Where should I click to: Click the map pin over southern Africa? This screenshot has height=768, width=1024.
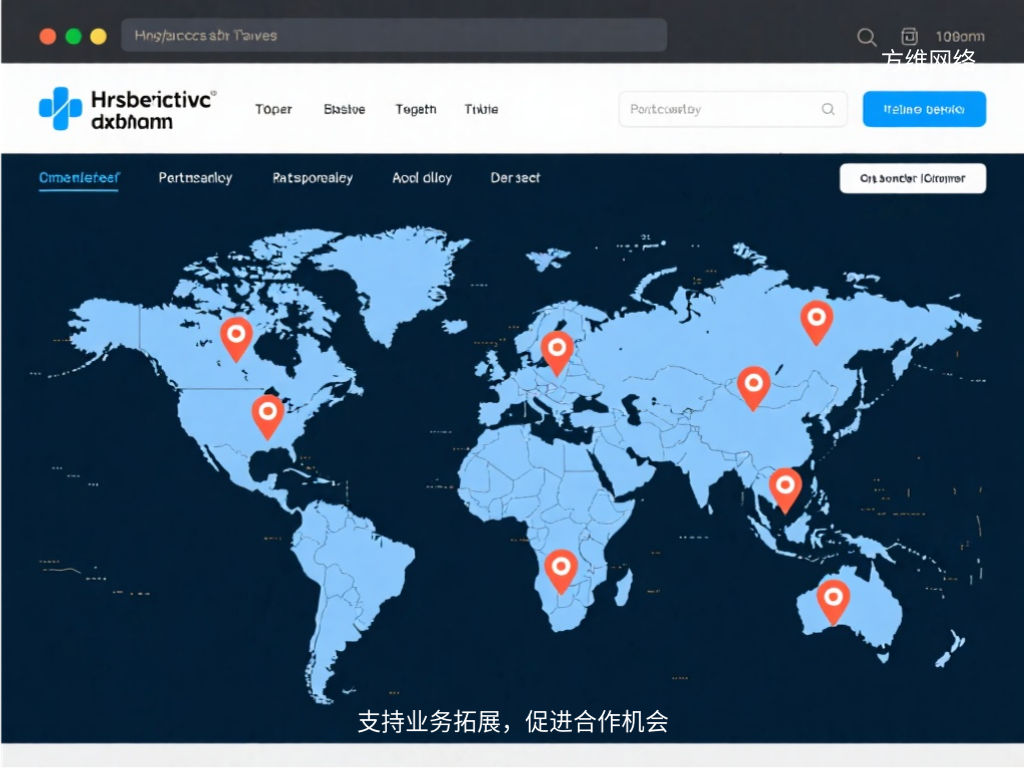click(x=560, y=568)
